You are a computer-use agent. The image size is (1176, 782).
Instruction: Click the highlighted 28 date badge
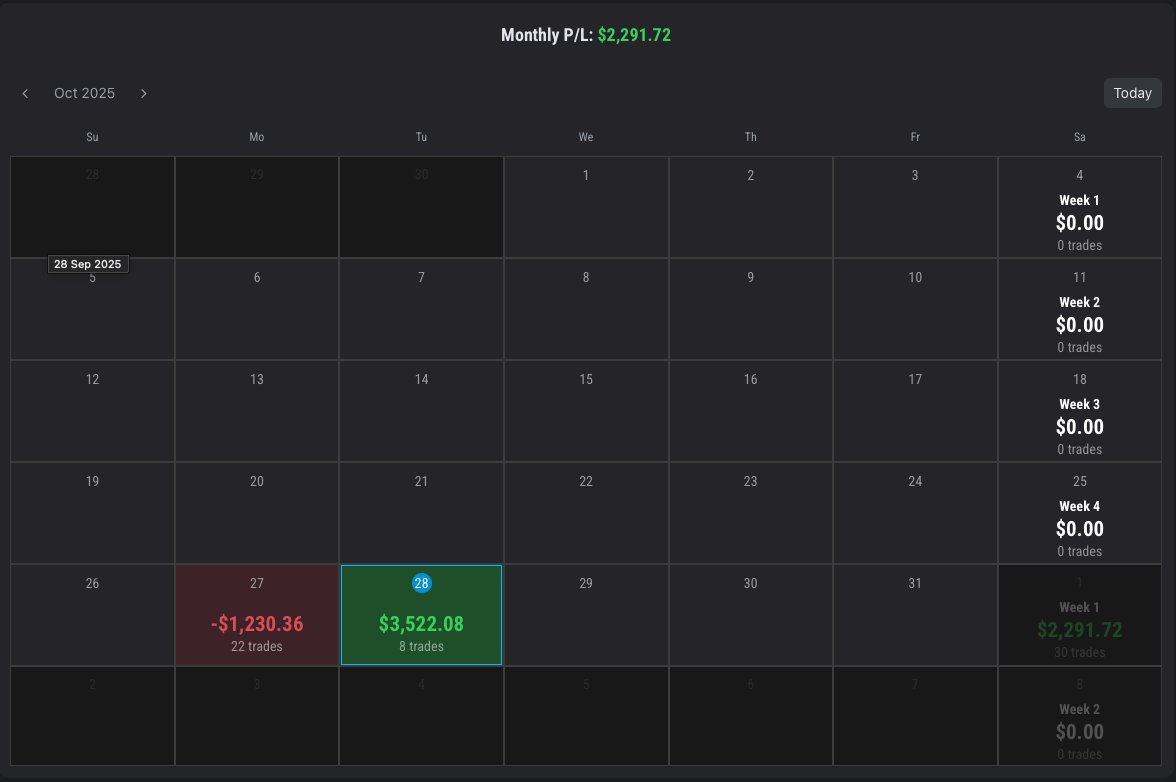point(422,583)
